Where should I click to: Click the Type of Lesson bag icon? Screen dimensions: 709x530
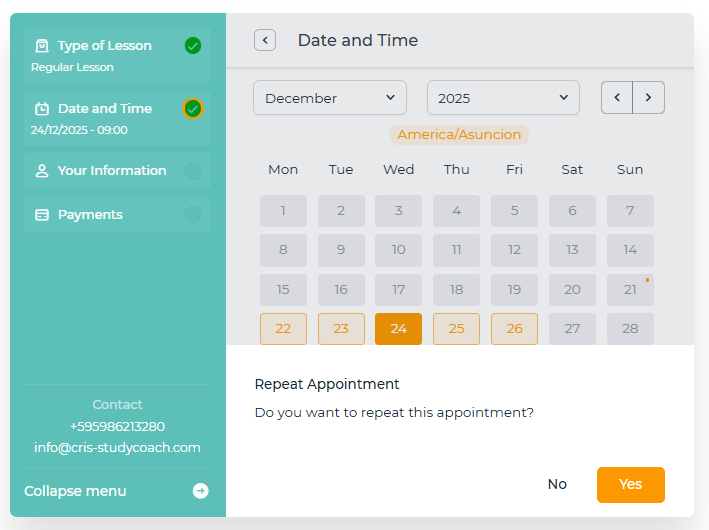click(42, 46)
